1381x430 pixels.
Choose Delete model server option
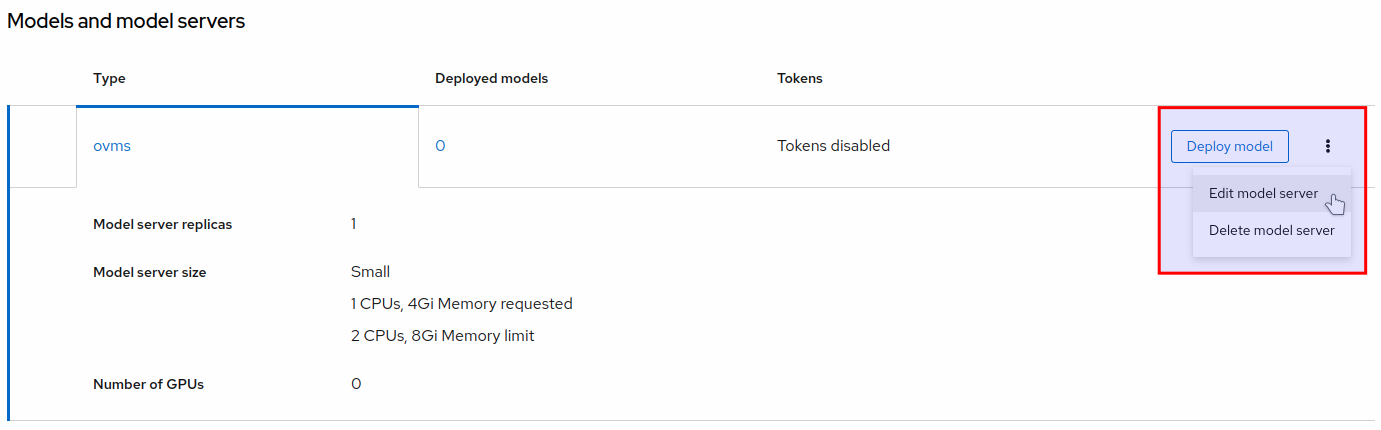1271,230
